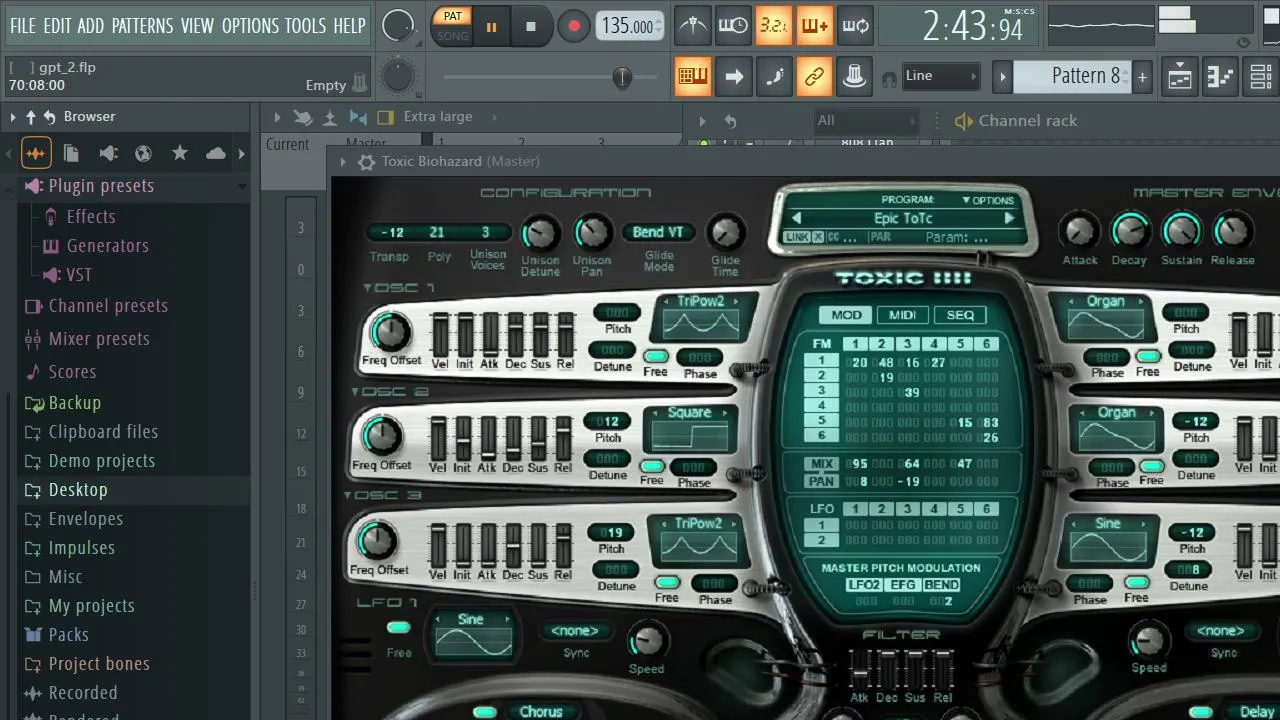Toggle OSC 3 Free switch on left
This screenshot has height=720, width=1280.
[667, 582]
